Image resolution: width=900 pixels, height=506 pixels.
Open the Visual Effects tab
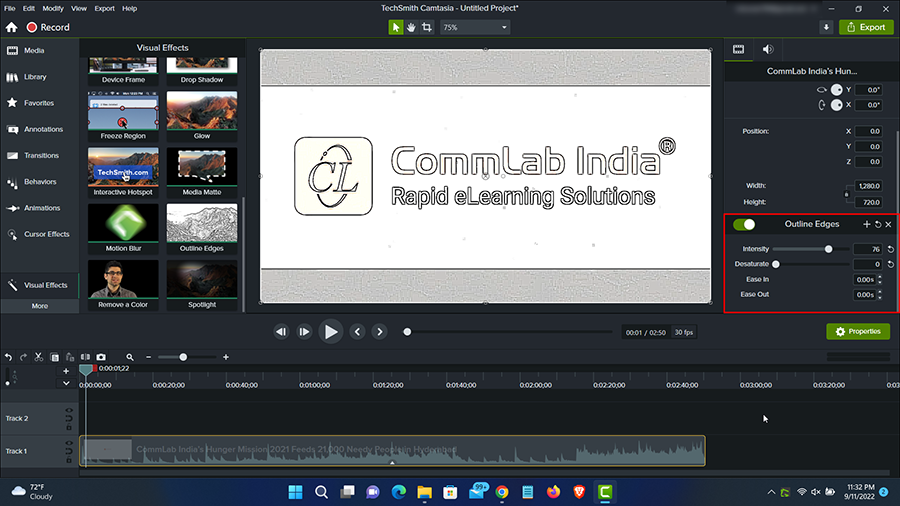pos(39,285)
